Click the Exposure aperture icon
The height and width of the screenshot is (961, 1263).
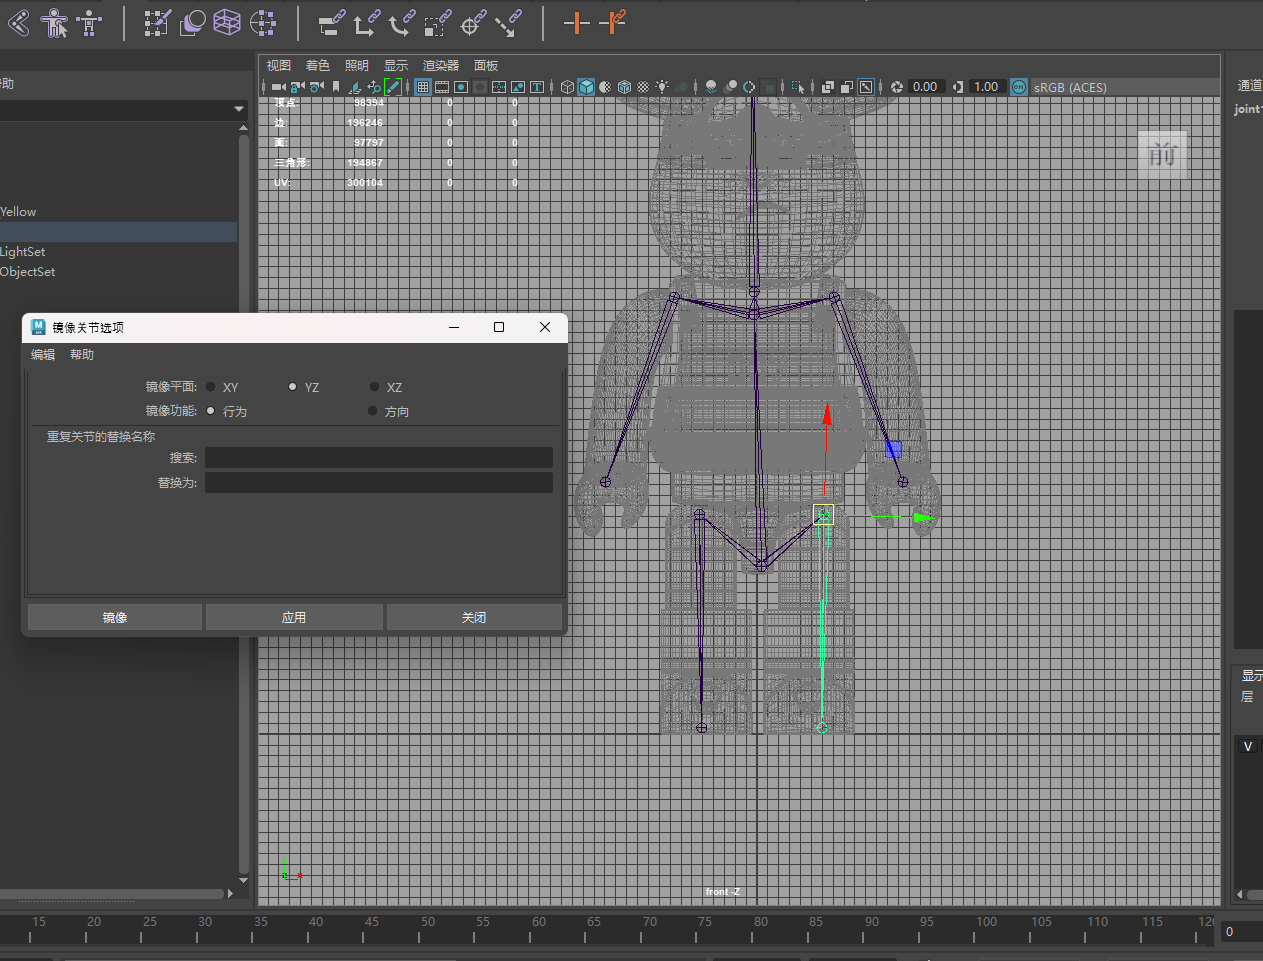click(897, 87)
